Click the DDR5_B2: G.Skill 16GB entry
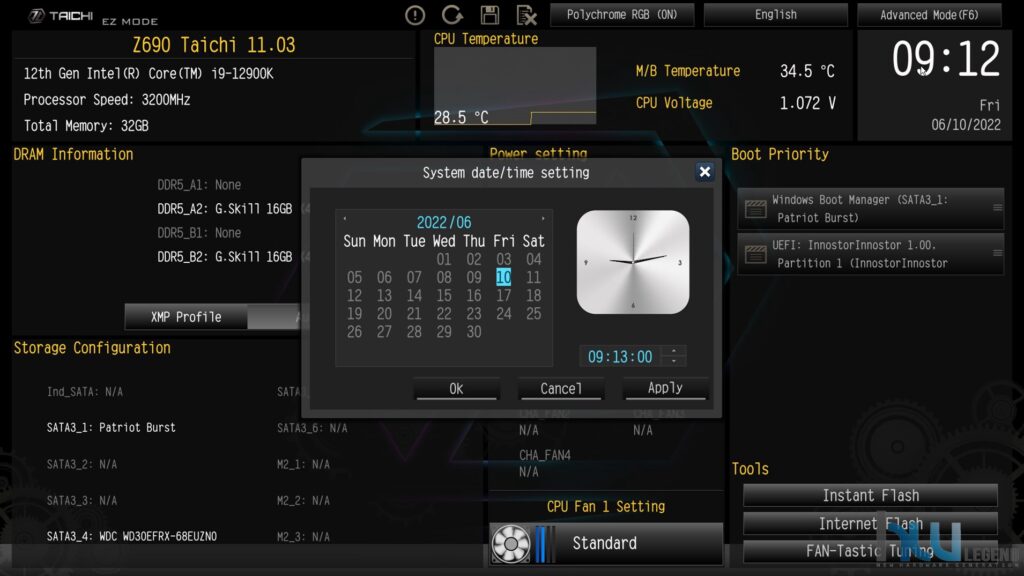The height and width of the screenshot is (576, 1024). (225, 257)
